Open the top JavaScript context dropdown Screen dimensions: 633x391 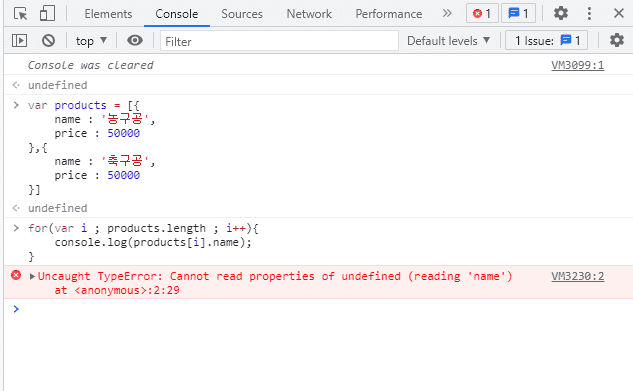pos(91,41)
